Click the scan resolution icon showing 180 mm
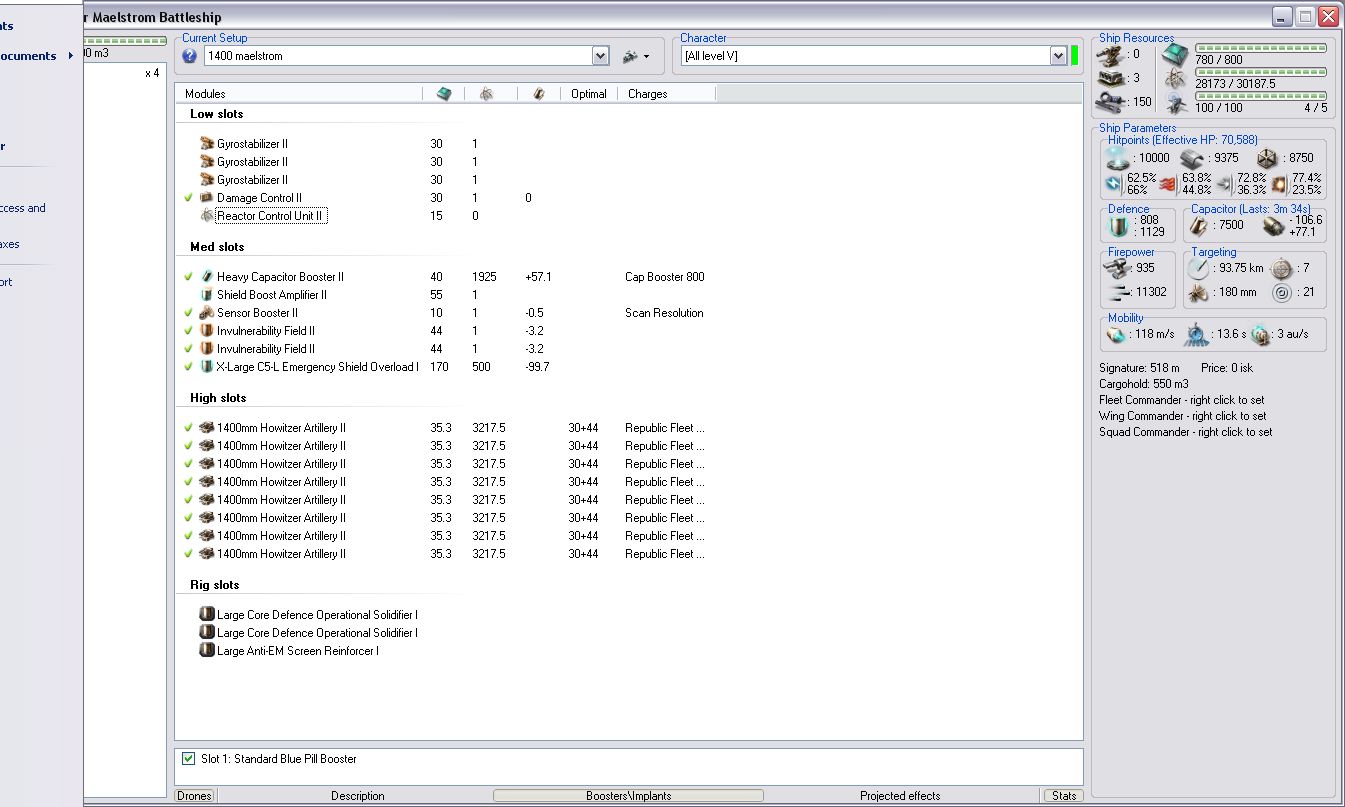 click(x=1198, y=293)
